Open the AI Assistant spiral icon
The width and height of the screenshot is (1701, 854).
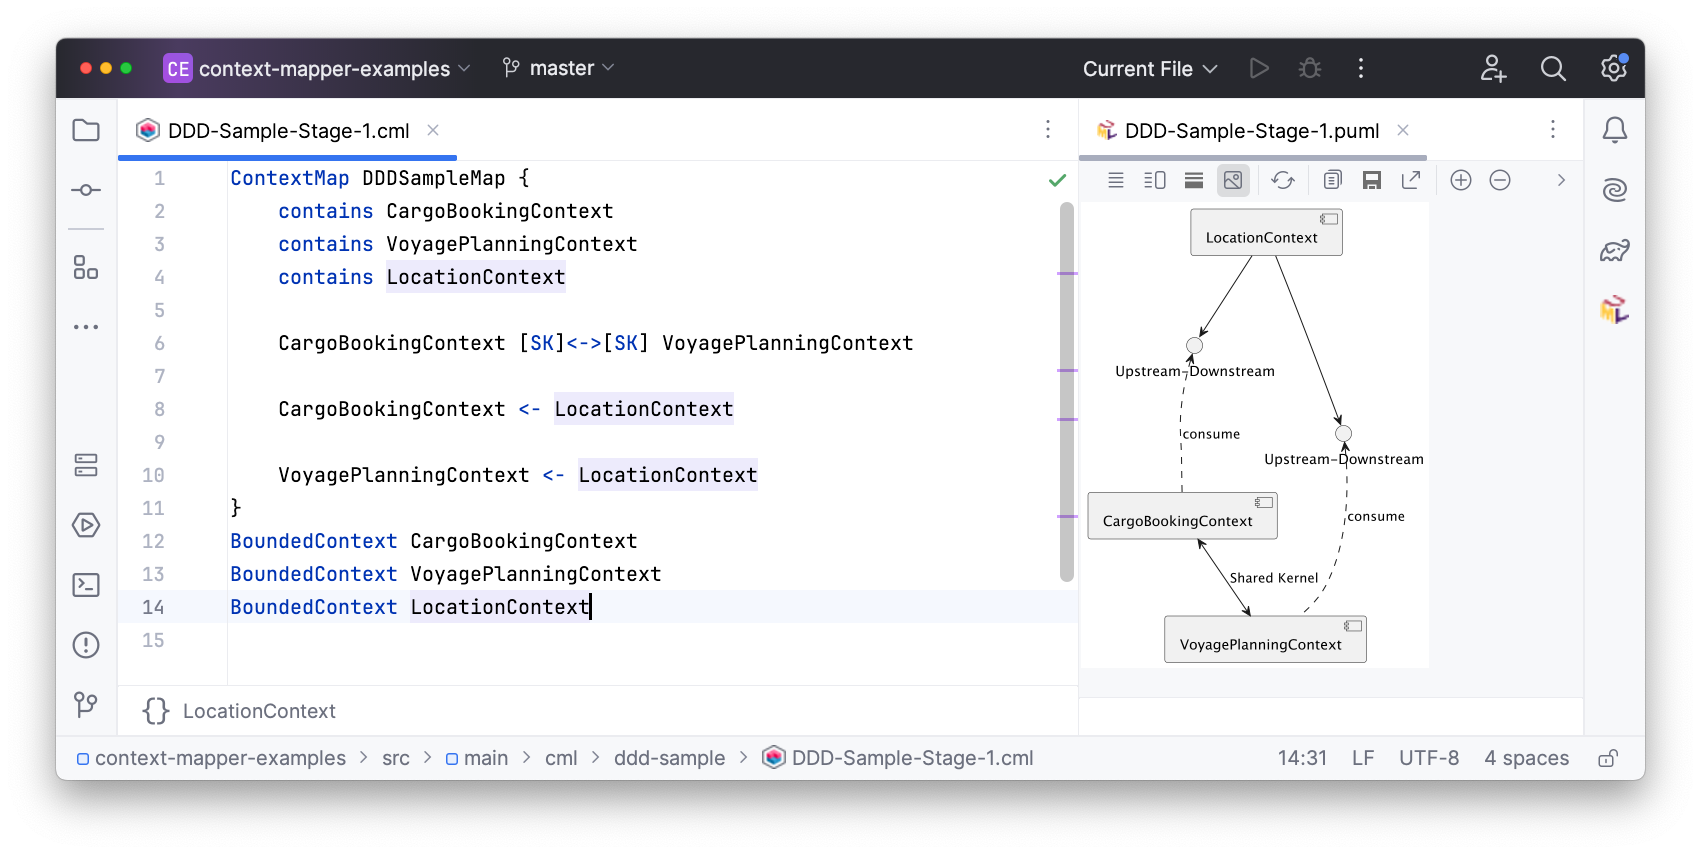(1615, 190)
